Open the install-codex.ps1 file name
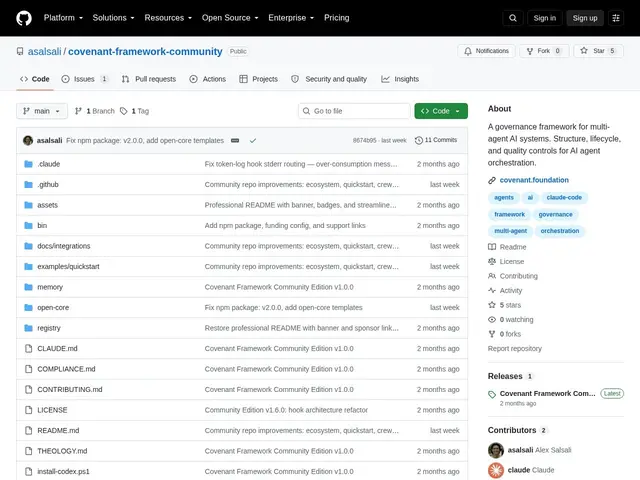This screenshot has height=480, width=640. (63, 471)
